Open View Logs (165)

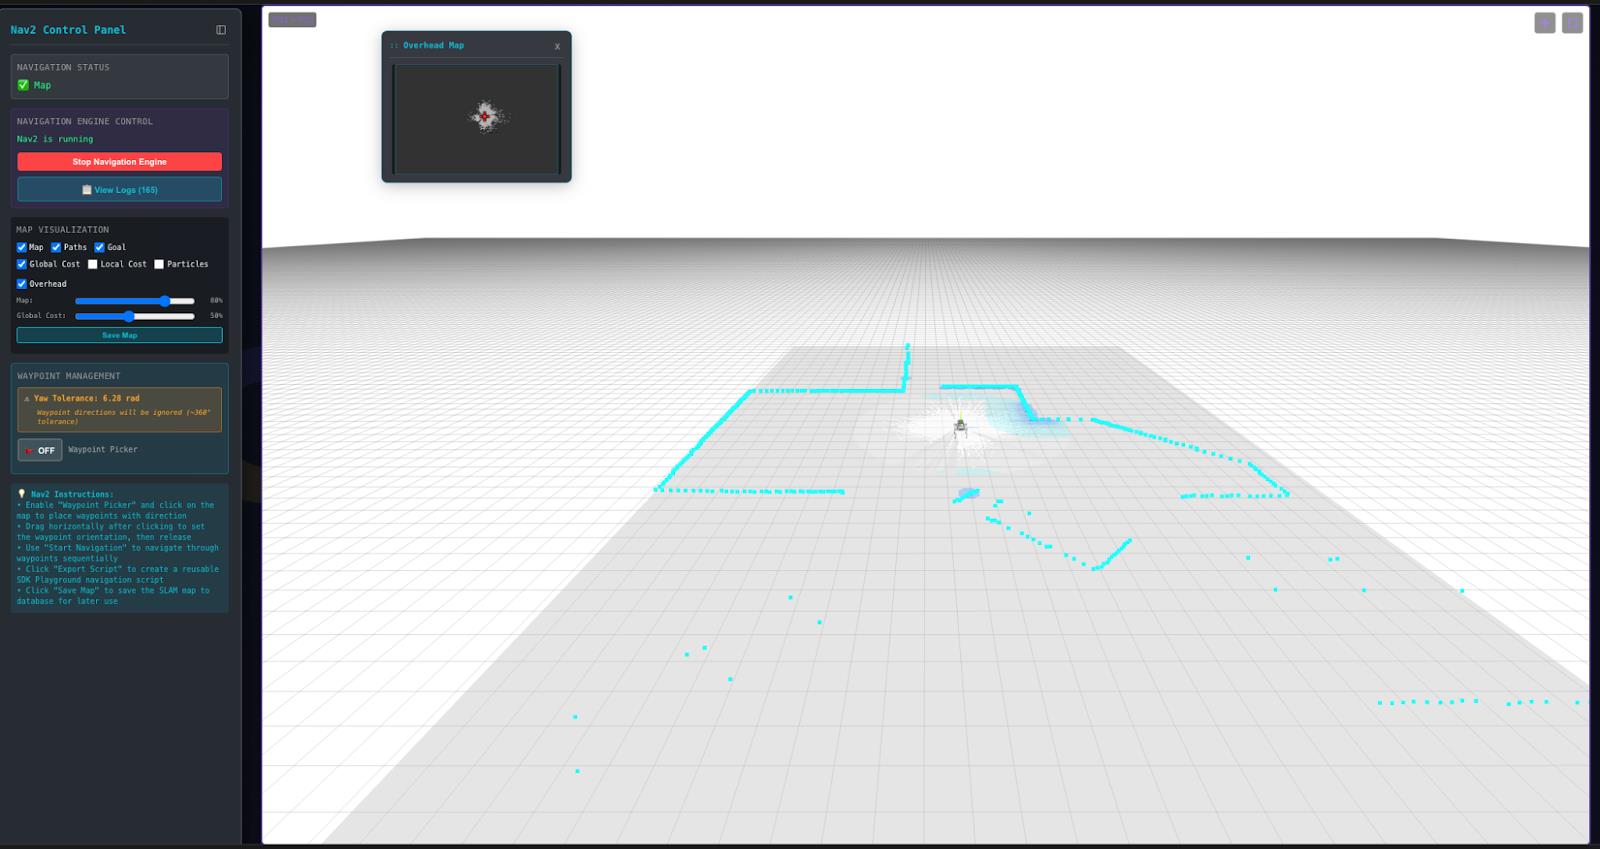coord(119,190)
